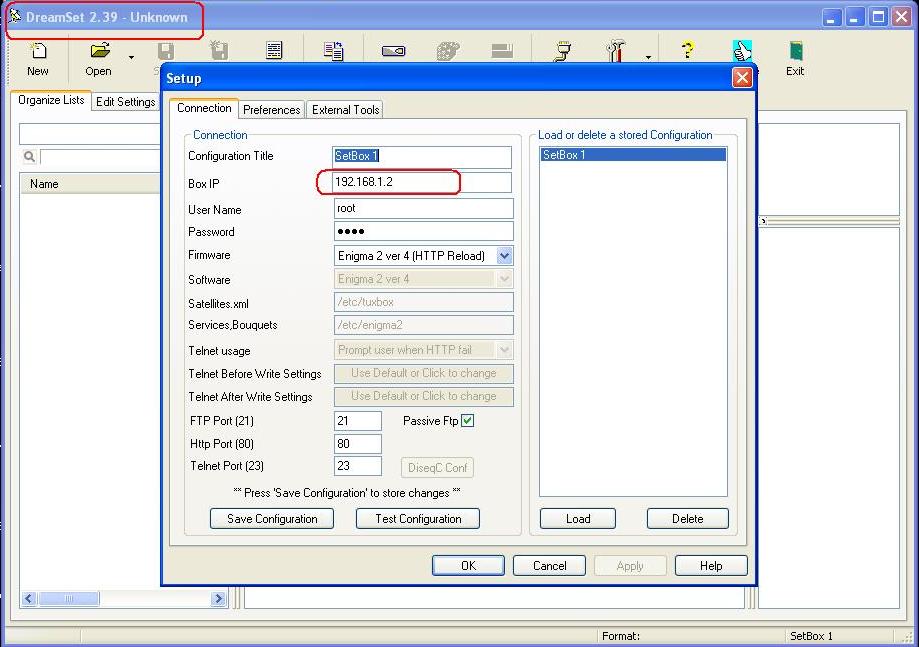Click the DiseqC Conf button
Screen dimensions: 919x647
pos(437,468)
